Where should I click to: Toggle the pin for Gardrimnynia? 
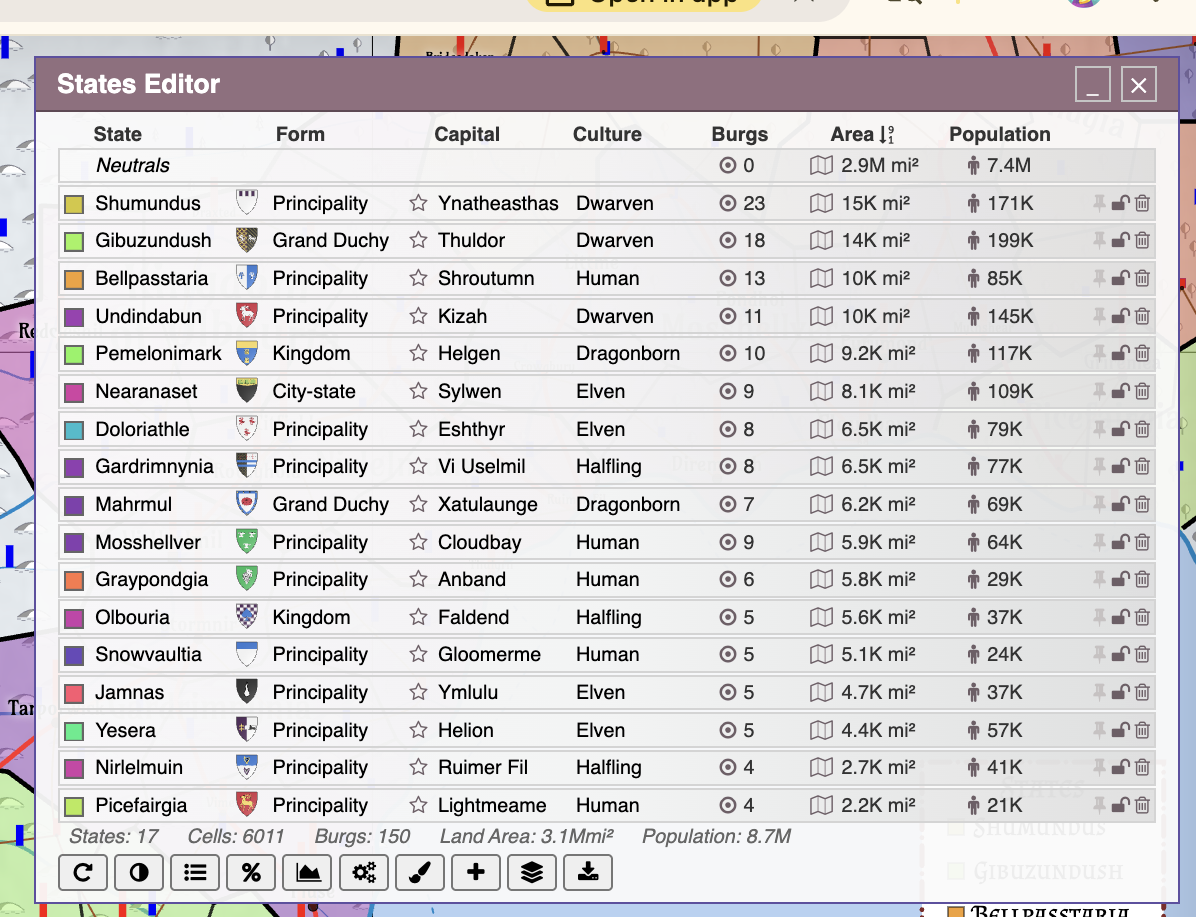tap(1098, 466)
